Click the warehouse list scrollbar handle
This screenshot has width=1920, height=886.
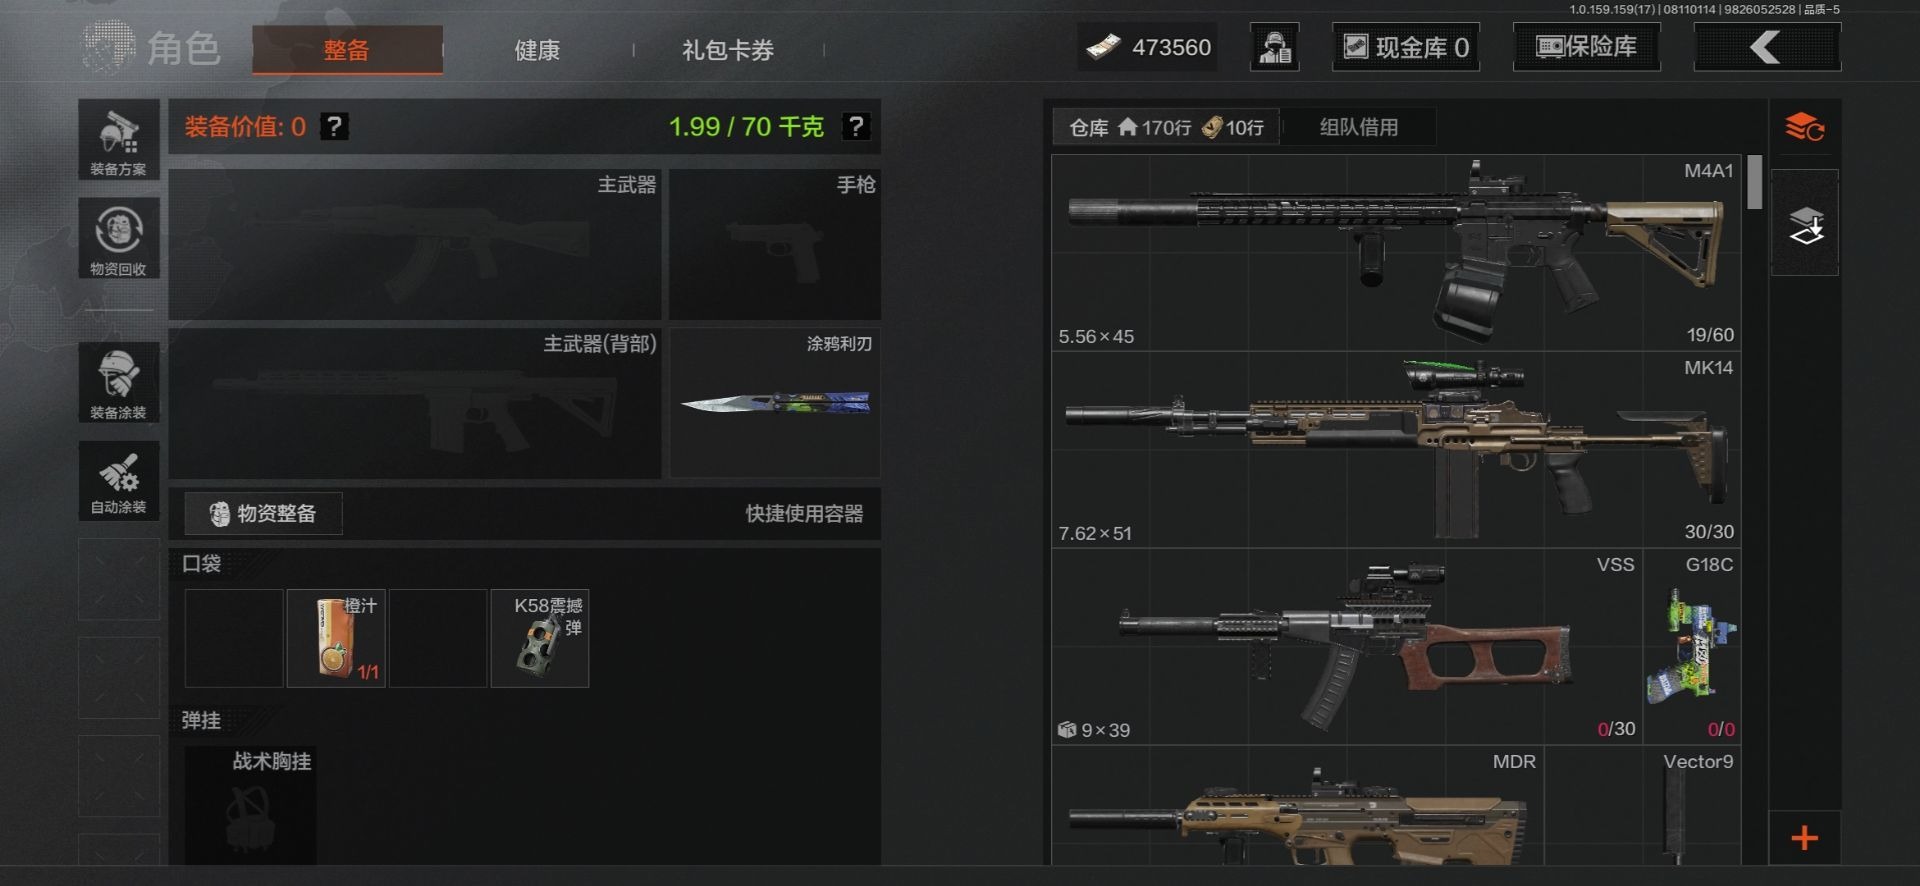click(1755, 182)
